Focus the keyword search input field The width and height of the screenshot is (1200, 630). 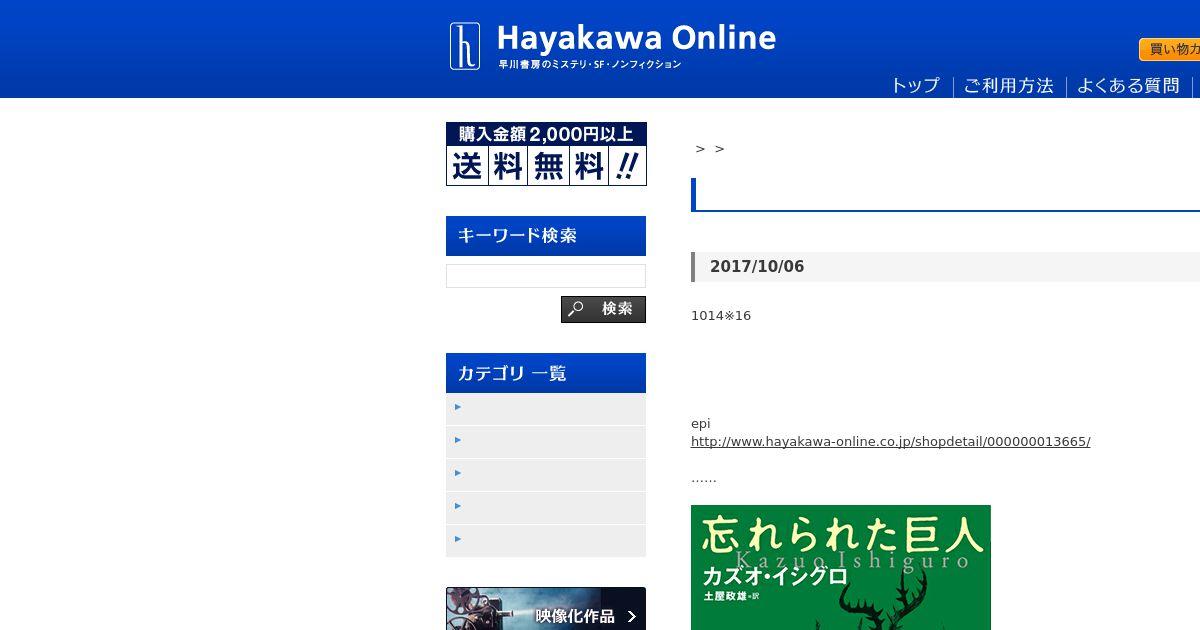pyautogui.click(x=546, y=276)
